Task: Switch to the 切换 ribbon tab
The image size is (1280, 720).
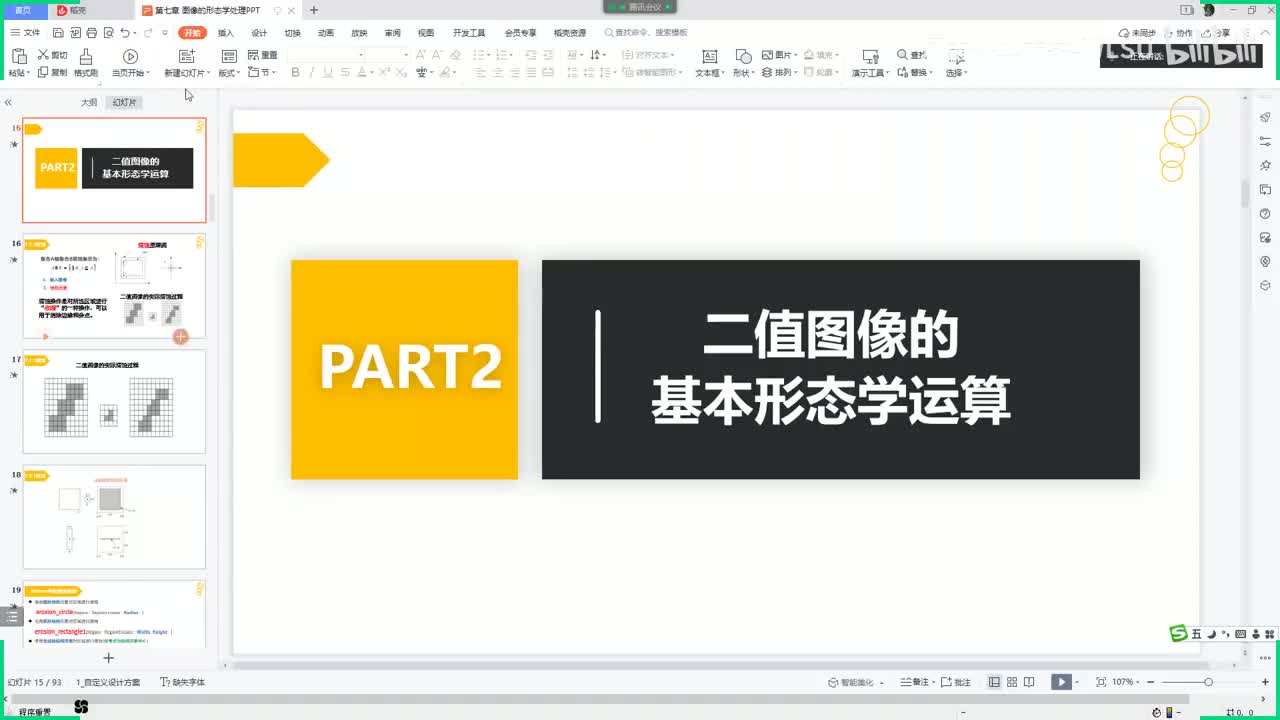Action: coord(292,33)
